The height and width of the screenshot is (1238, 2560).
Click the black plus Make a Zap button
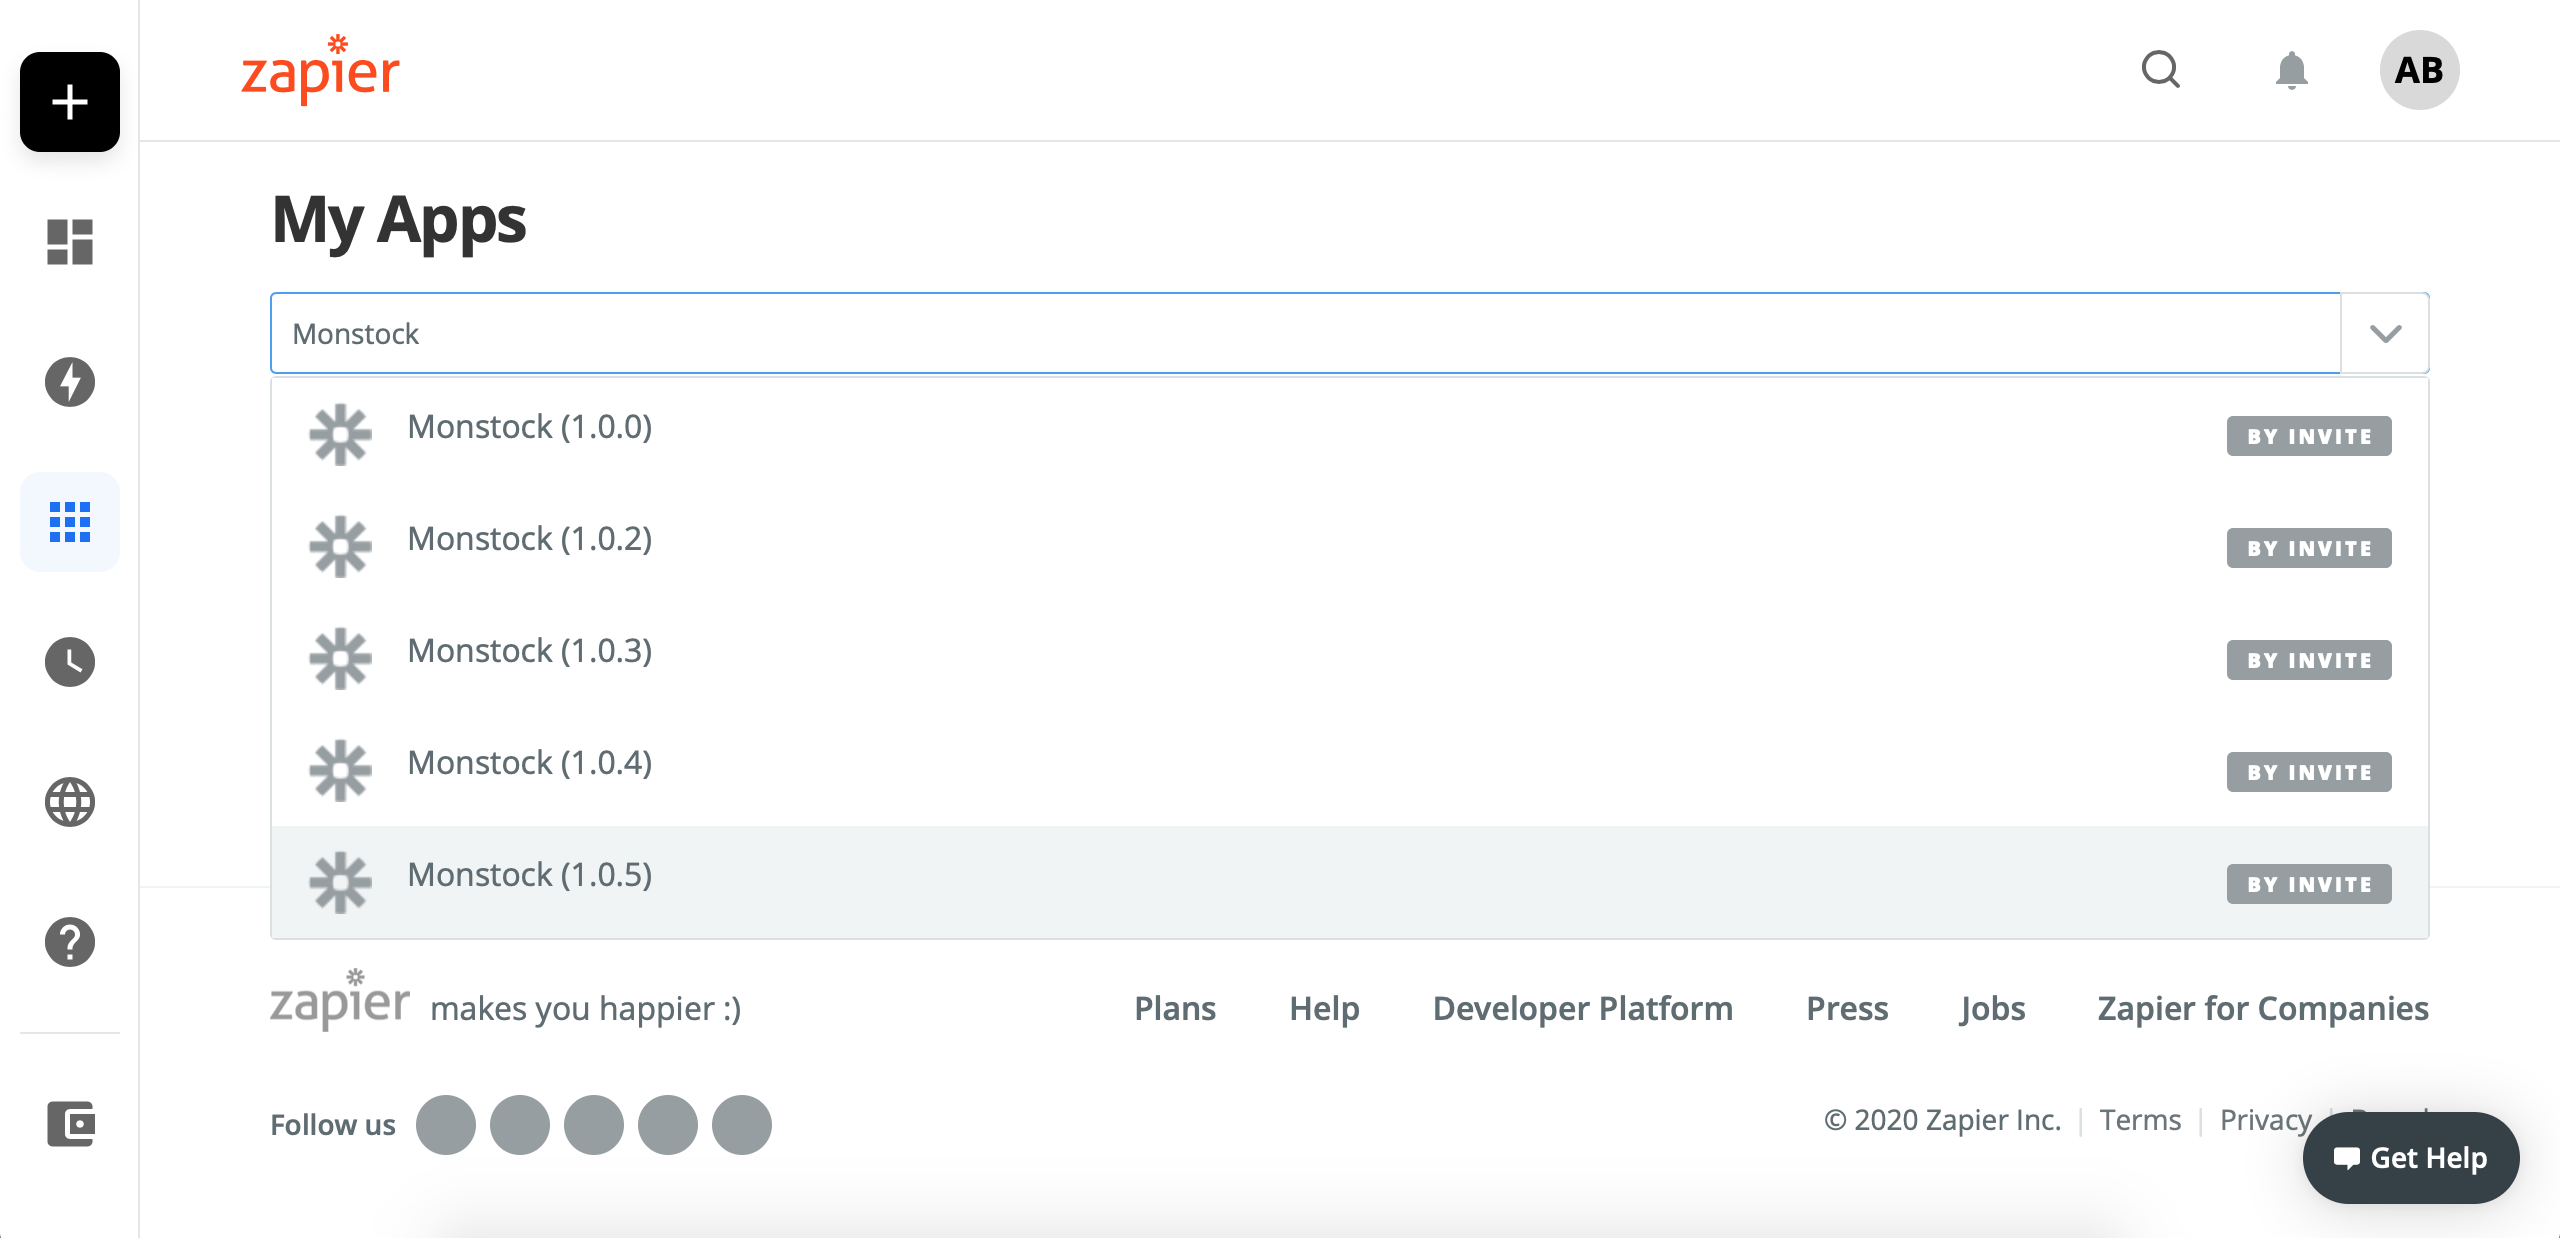pos(70,102)
